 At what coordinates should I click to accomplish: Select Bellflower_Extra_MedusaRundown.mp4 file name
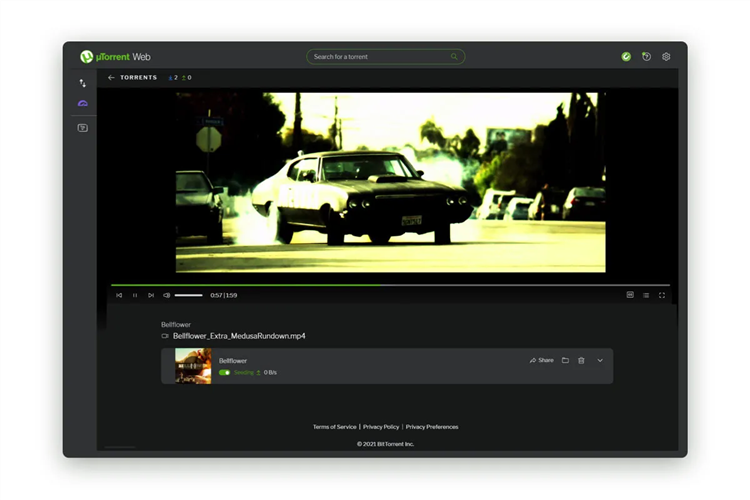pyautogui.click(x=239, y=336)
